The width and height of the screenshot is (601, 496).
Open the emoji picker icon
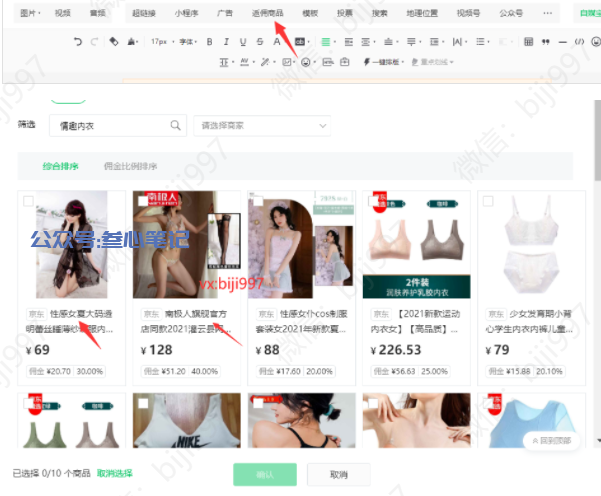(x=305, y=62)
